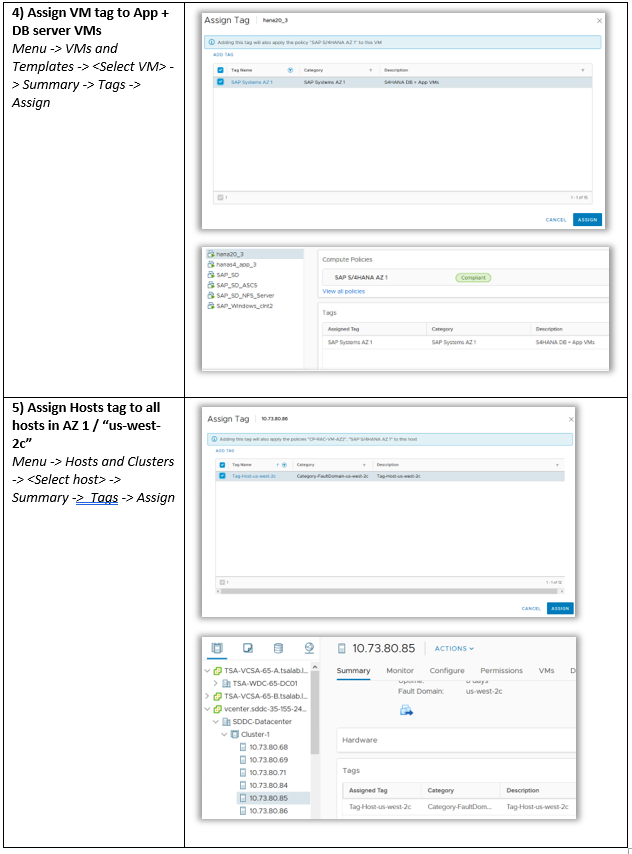The height and width of the screenshot is (854, 632).
Task: Close the 10.73.80.86 Assign Tag dialog
Action: pos(571,419)
